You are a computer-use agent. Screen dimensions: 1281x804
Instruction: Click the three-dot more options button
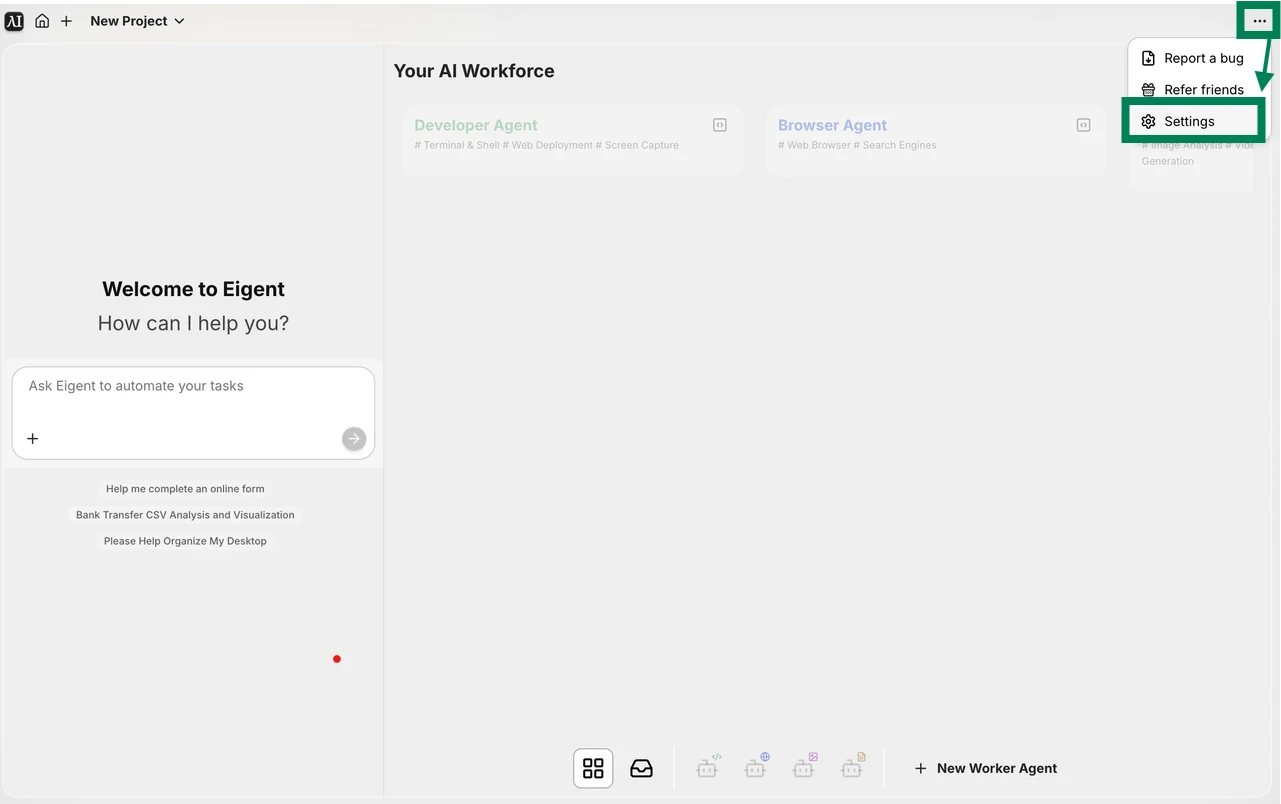pos(1259,21)
